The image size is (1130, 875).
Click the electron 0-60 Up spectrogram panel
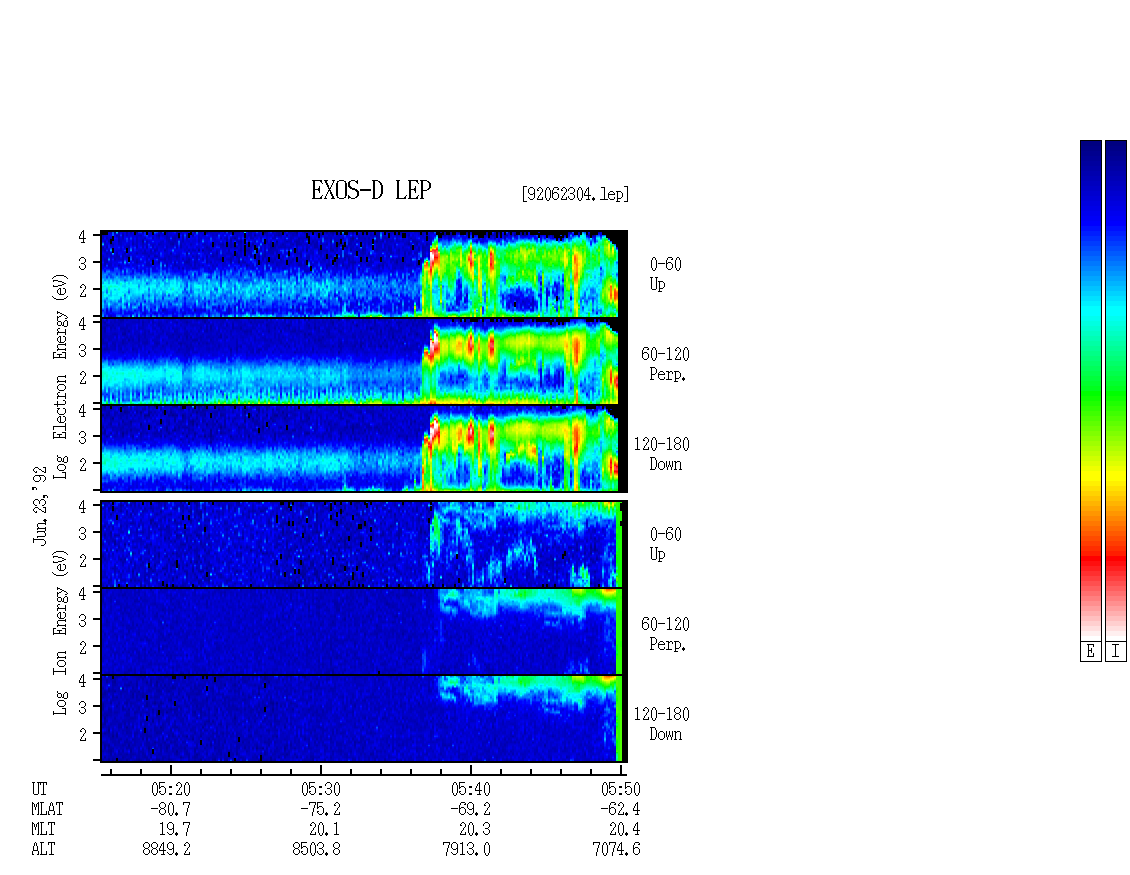coord(364,274)
